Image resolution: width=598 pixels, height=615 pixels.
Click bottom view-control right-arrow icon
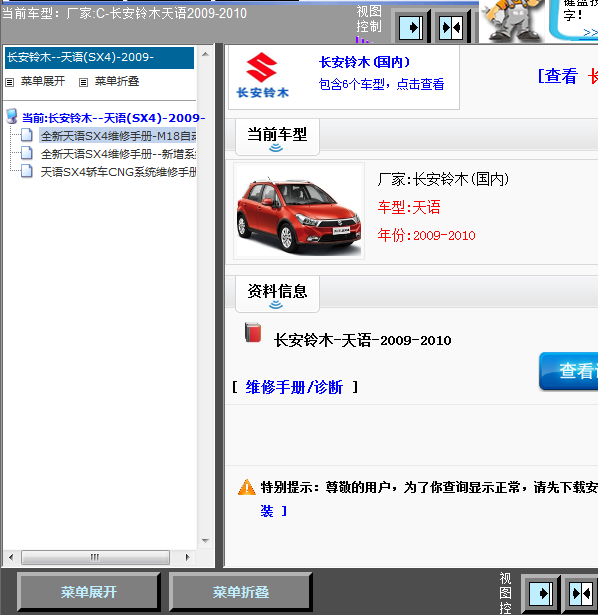(541, 593)
